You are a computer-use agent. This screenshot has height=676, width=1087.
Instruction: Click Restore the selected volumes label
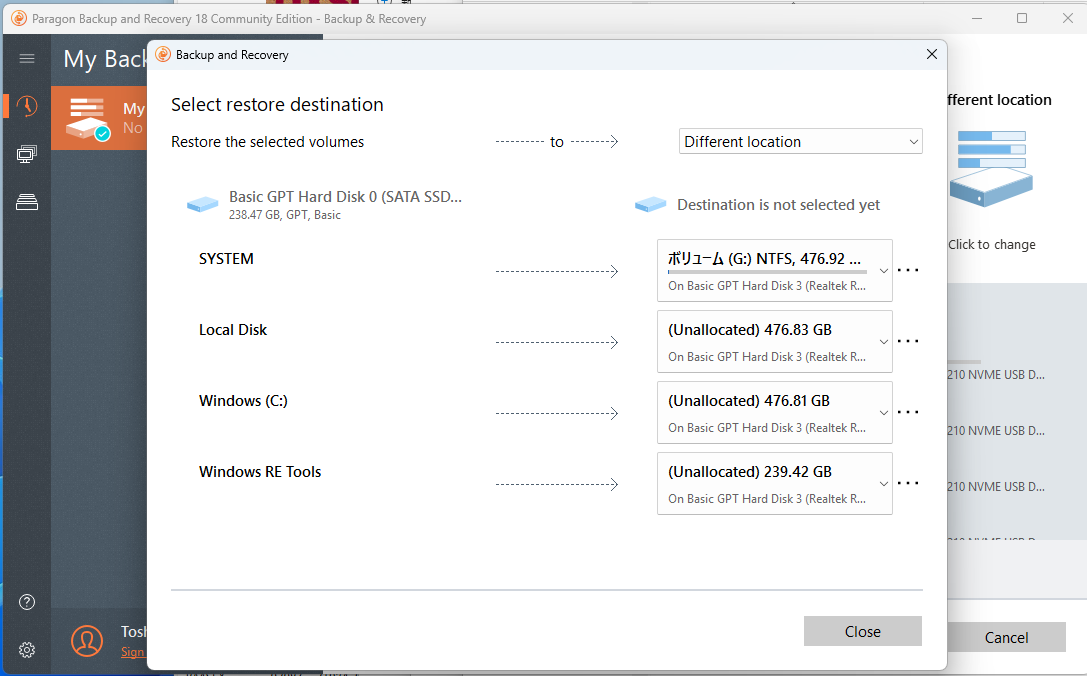(268, 142)
